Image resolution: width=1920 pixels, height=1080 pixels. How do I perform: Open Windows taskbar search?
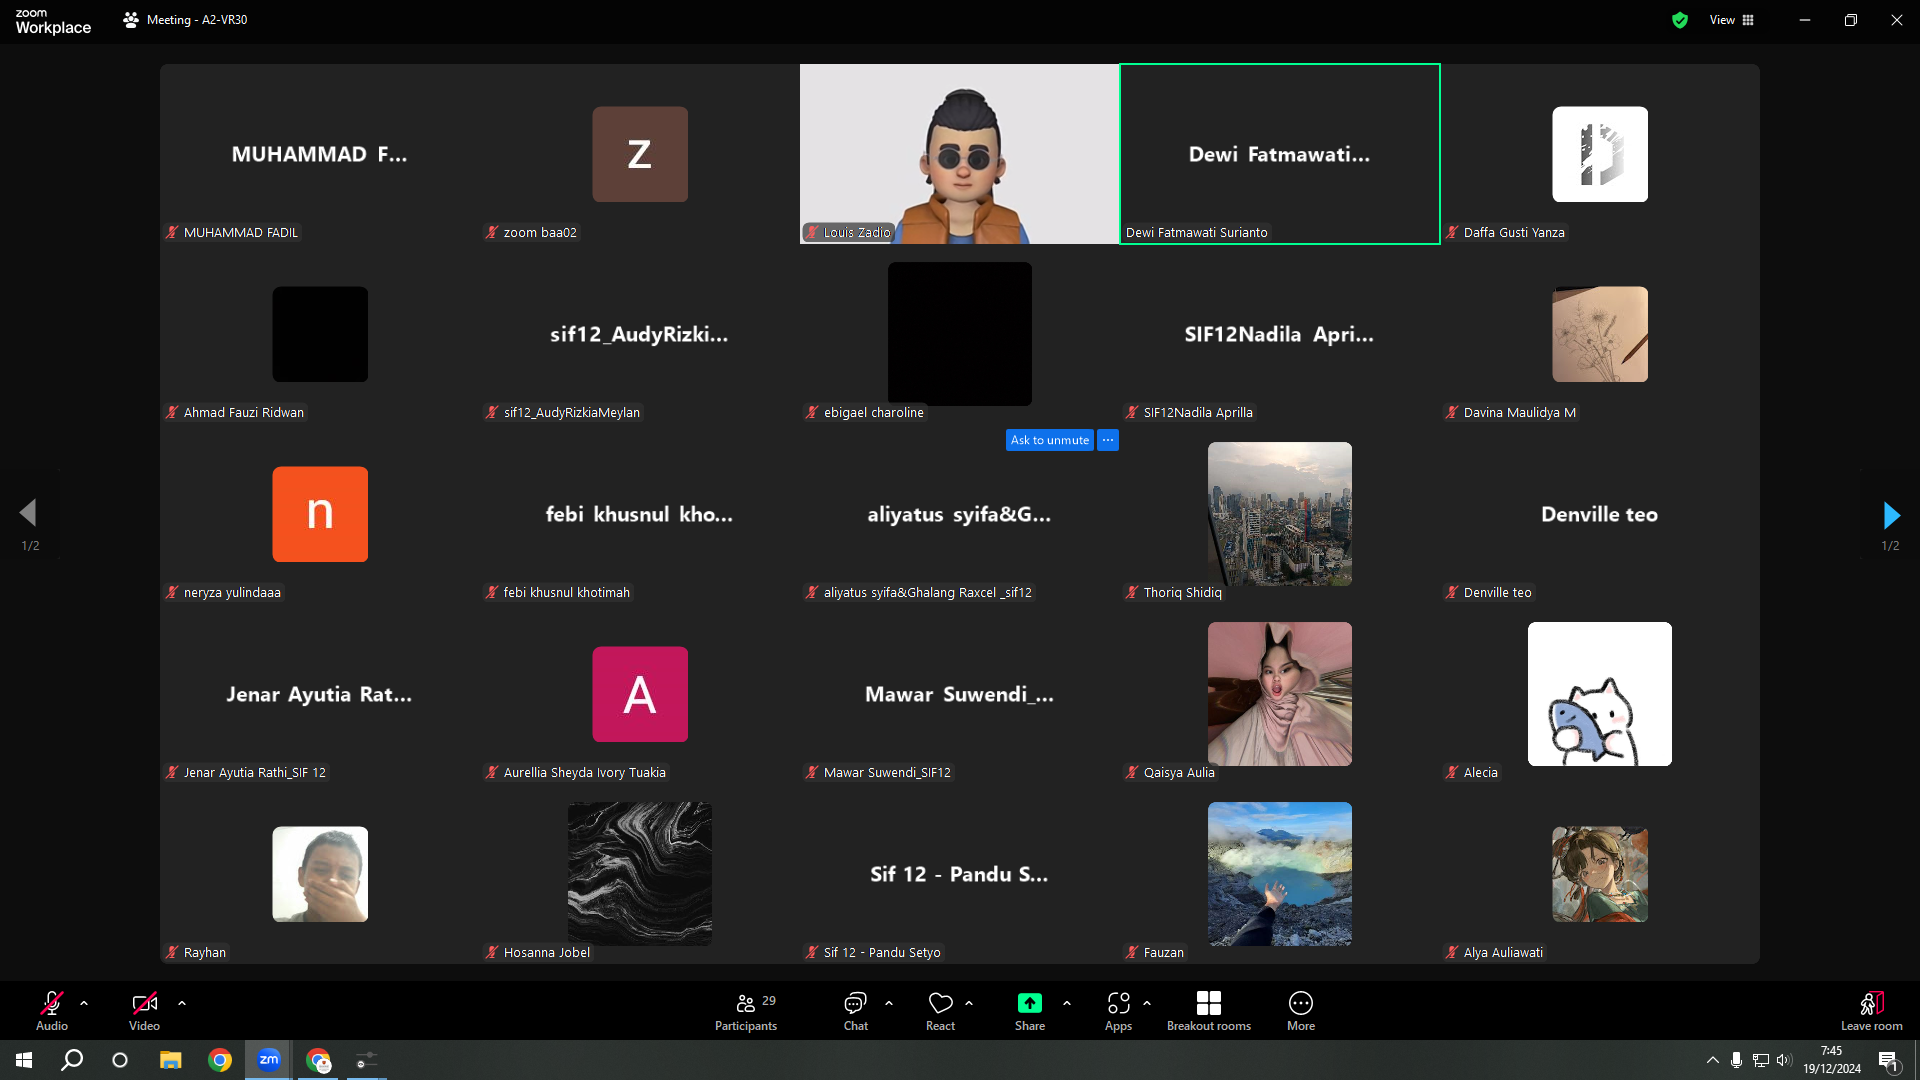(x=72, y=1060)
